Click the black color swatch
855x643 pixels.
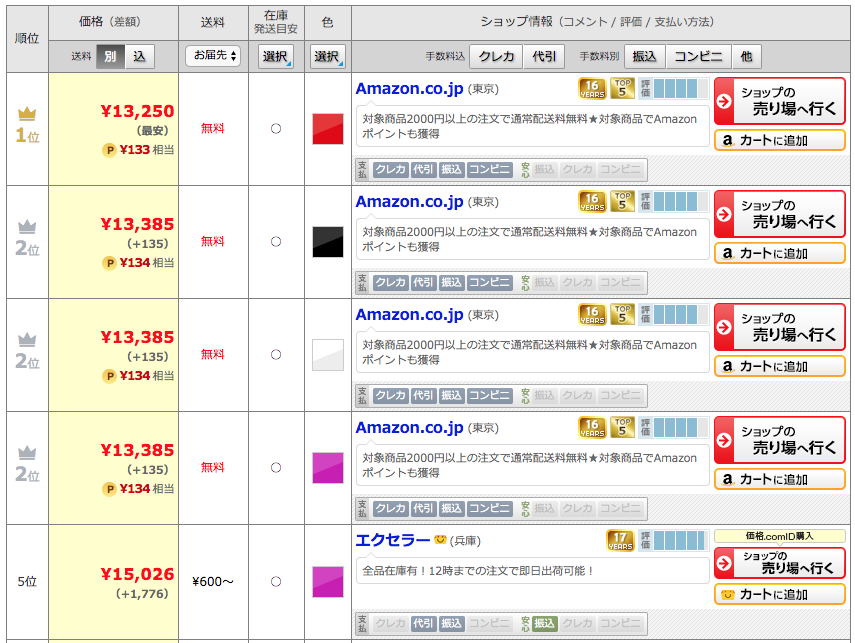tap(328, 242)
